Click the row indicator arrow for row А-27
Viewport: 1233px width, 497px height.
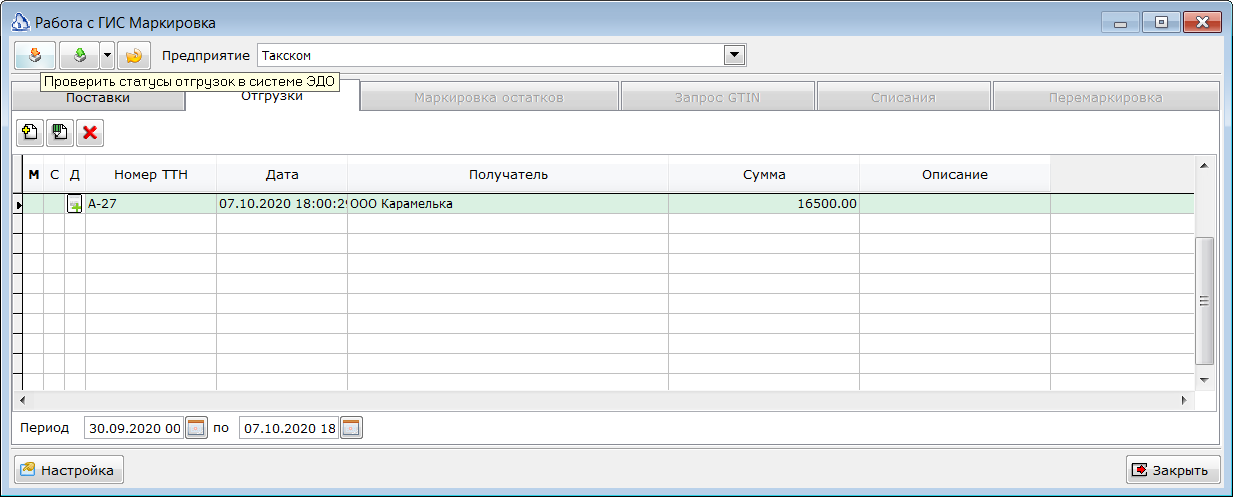click(x=18, y=204)
